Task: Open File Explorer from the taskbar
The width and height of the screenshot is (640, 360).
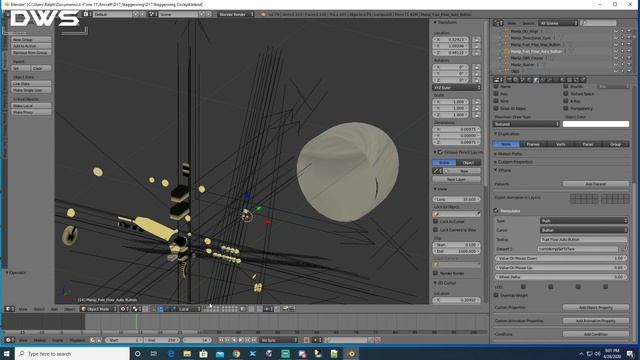Action: pos(187,353)
